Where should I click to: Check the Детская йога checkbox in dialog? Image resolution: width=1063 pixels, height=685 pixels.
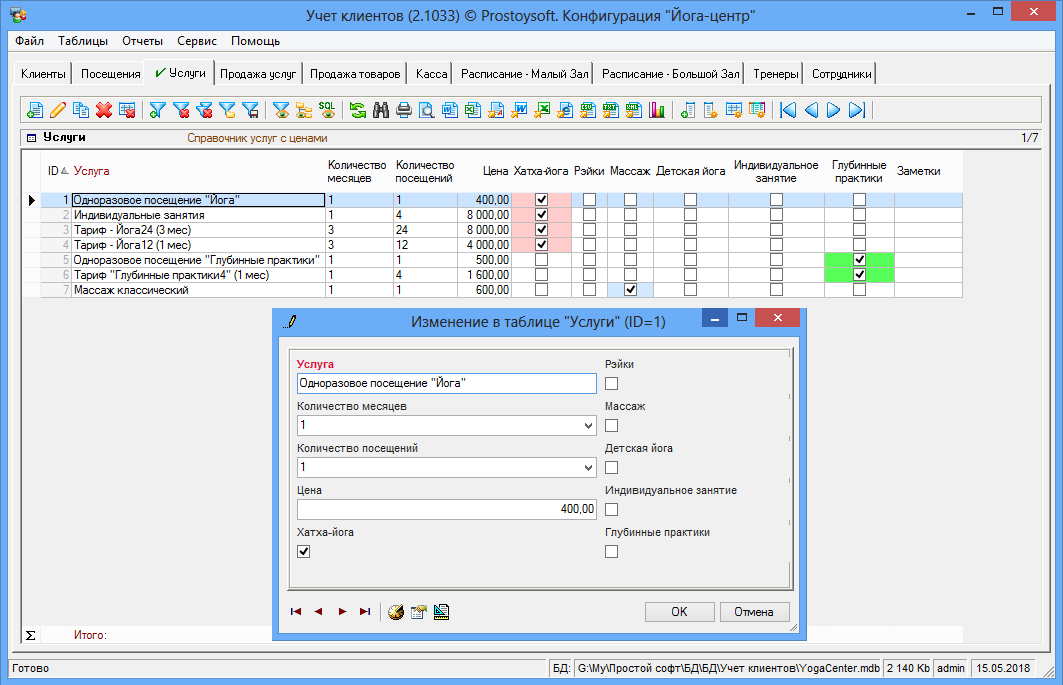point(611,467)
